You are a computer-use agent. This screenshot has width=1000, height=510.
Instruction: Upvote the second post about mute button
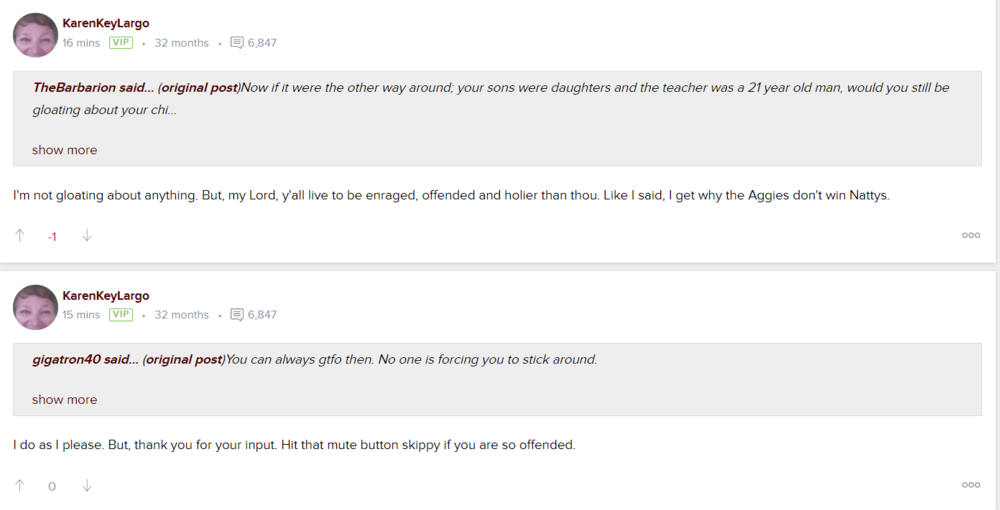pyautogui.click(x=20, y=486)
